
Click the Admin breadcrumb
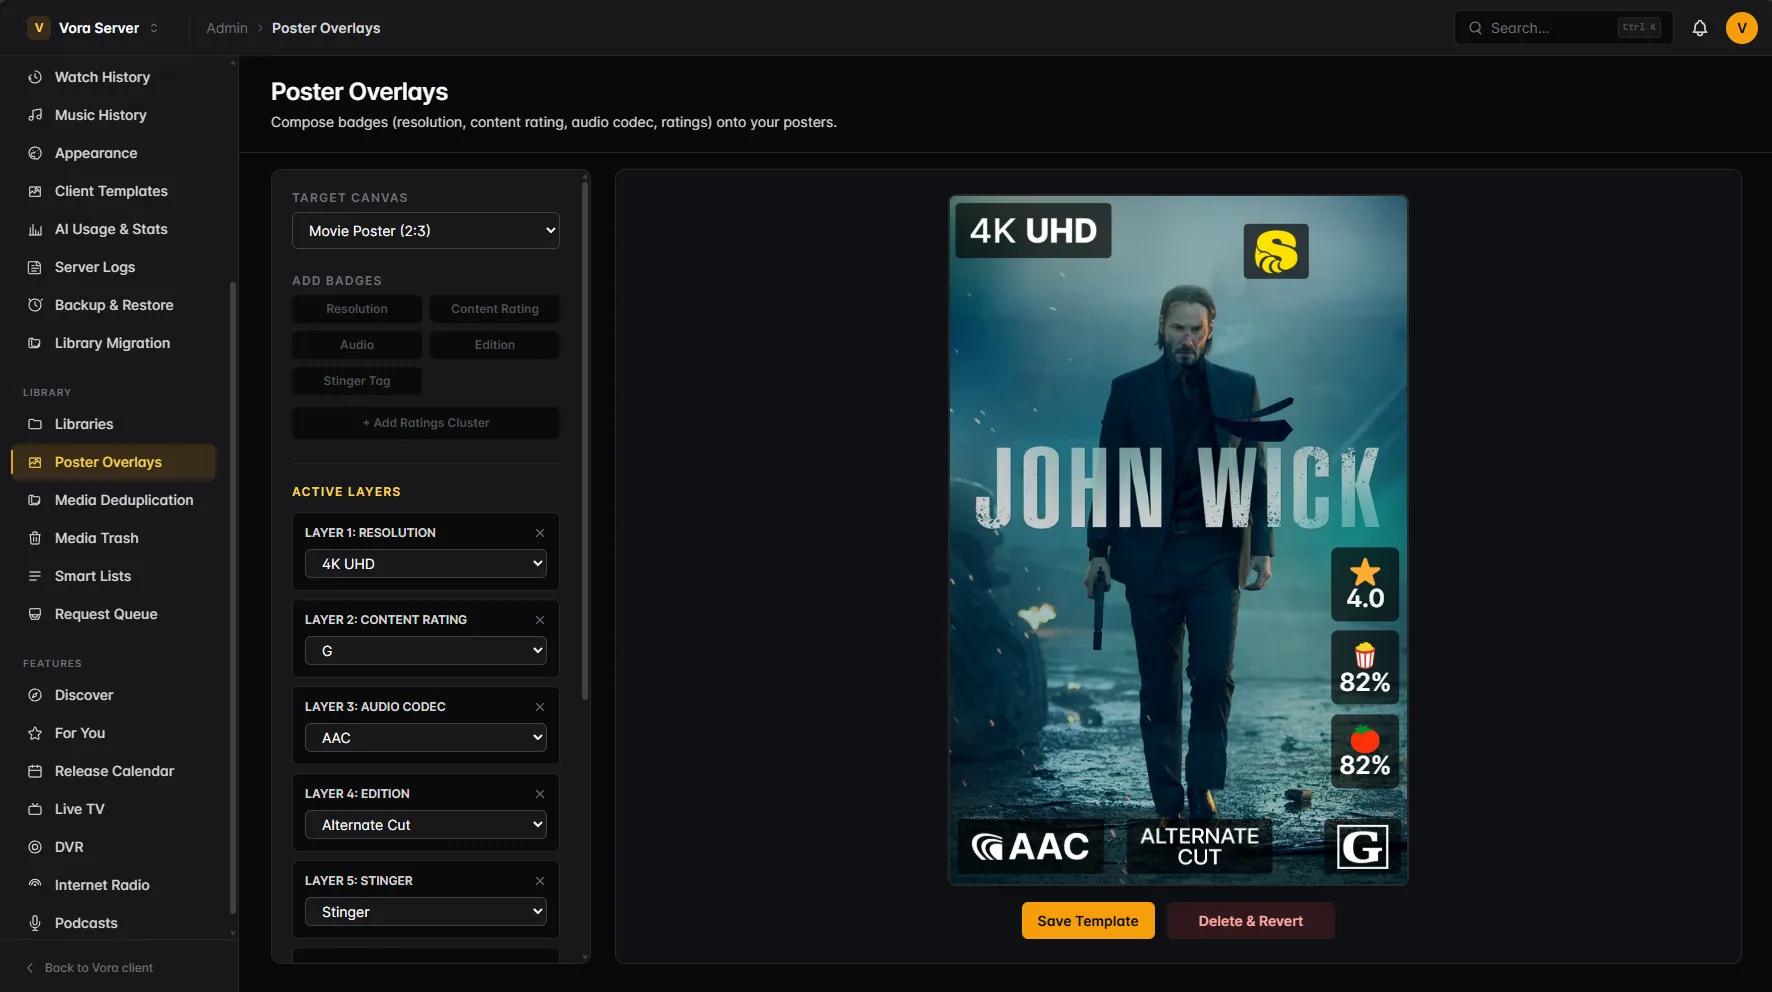tap(227, 28)
